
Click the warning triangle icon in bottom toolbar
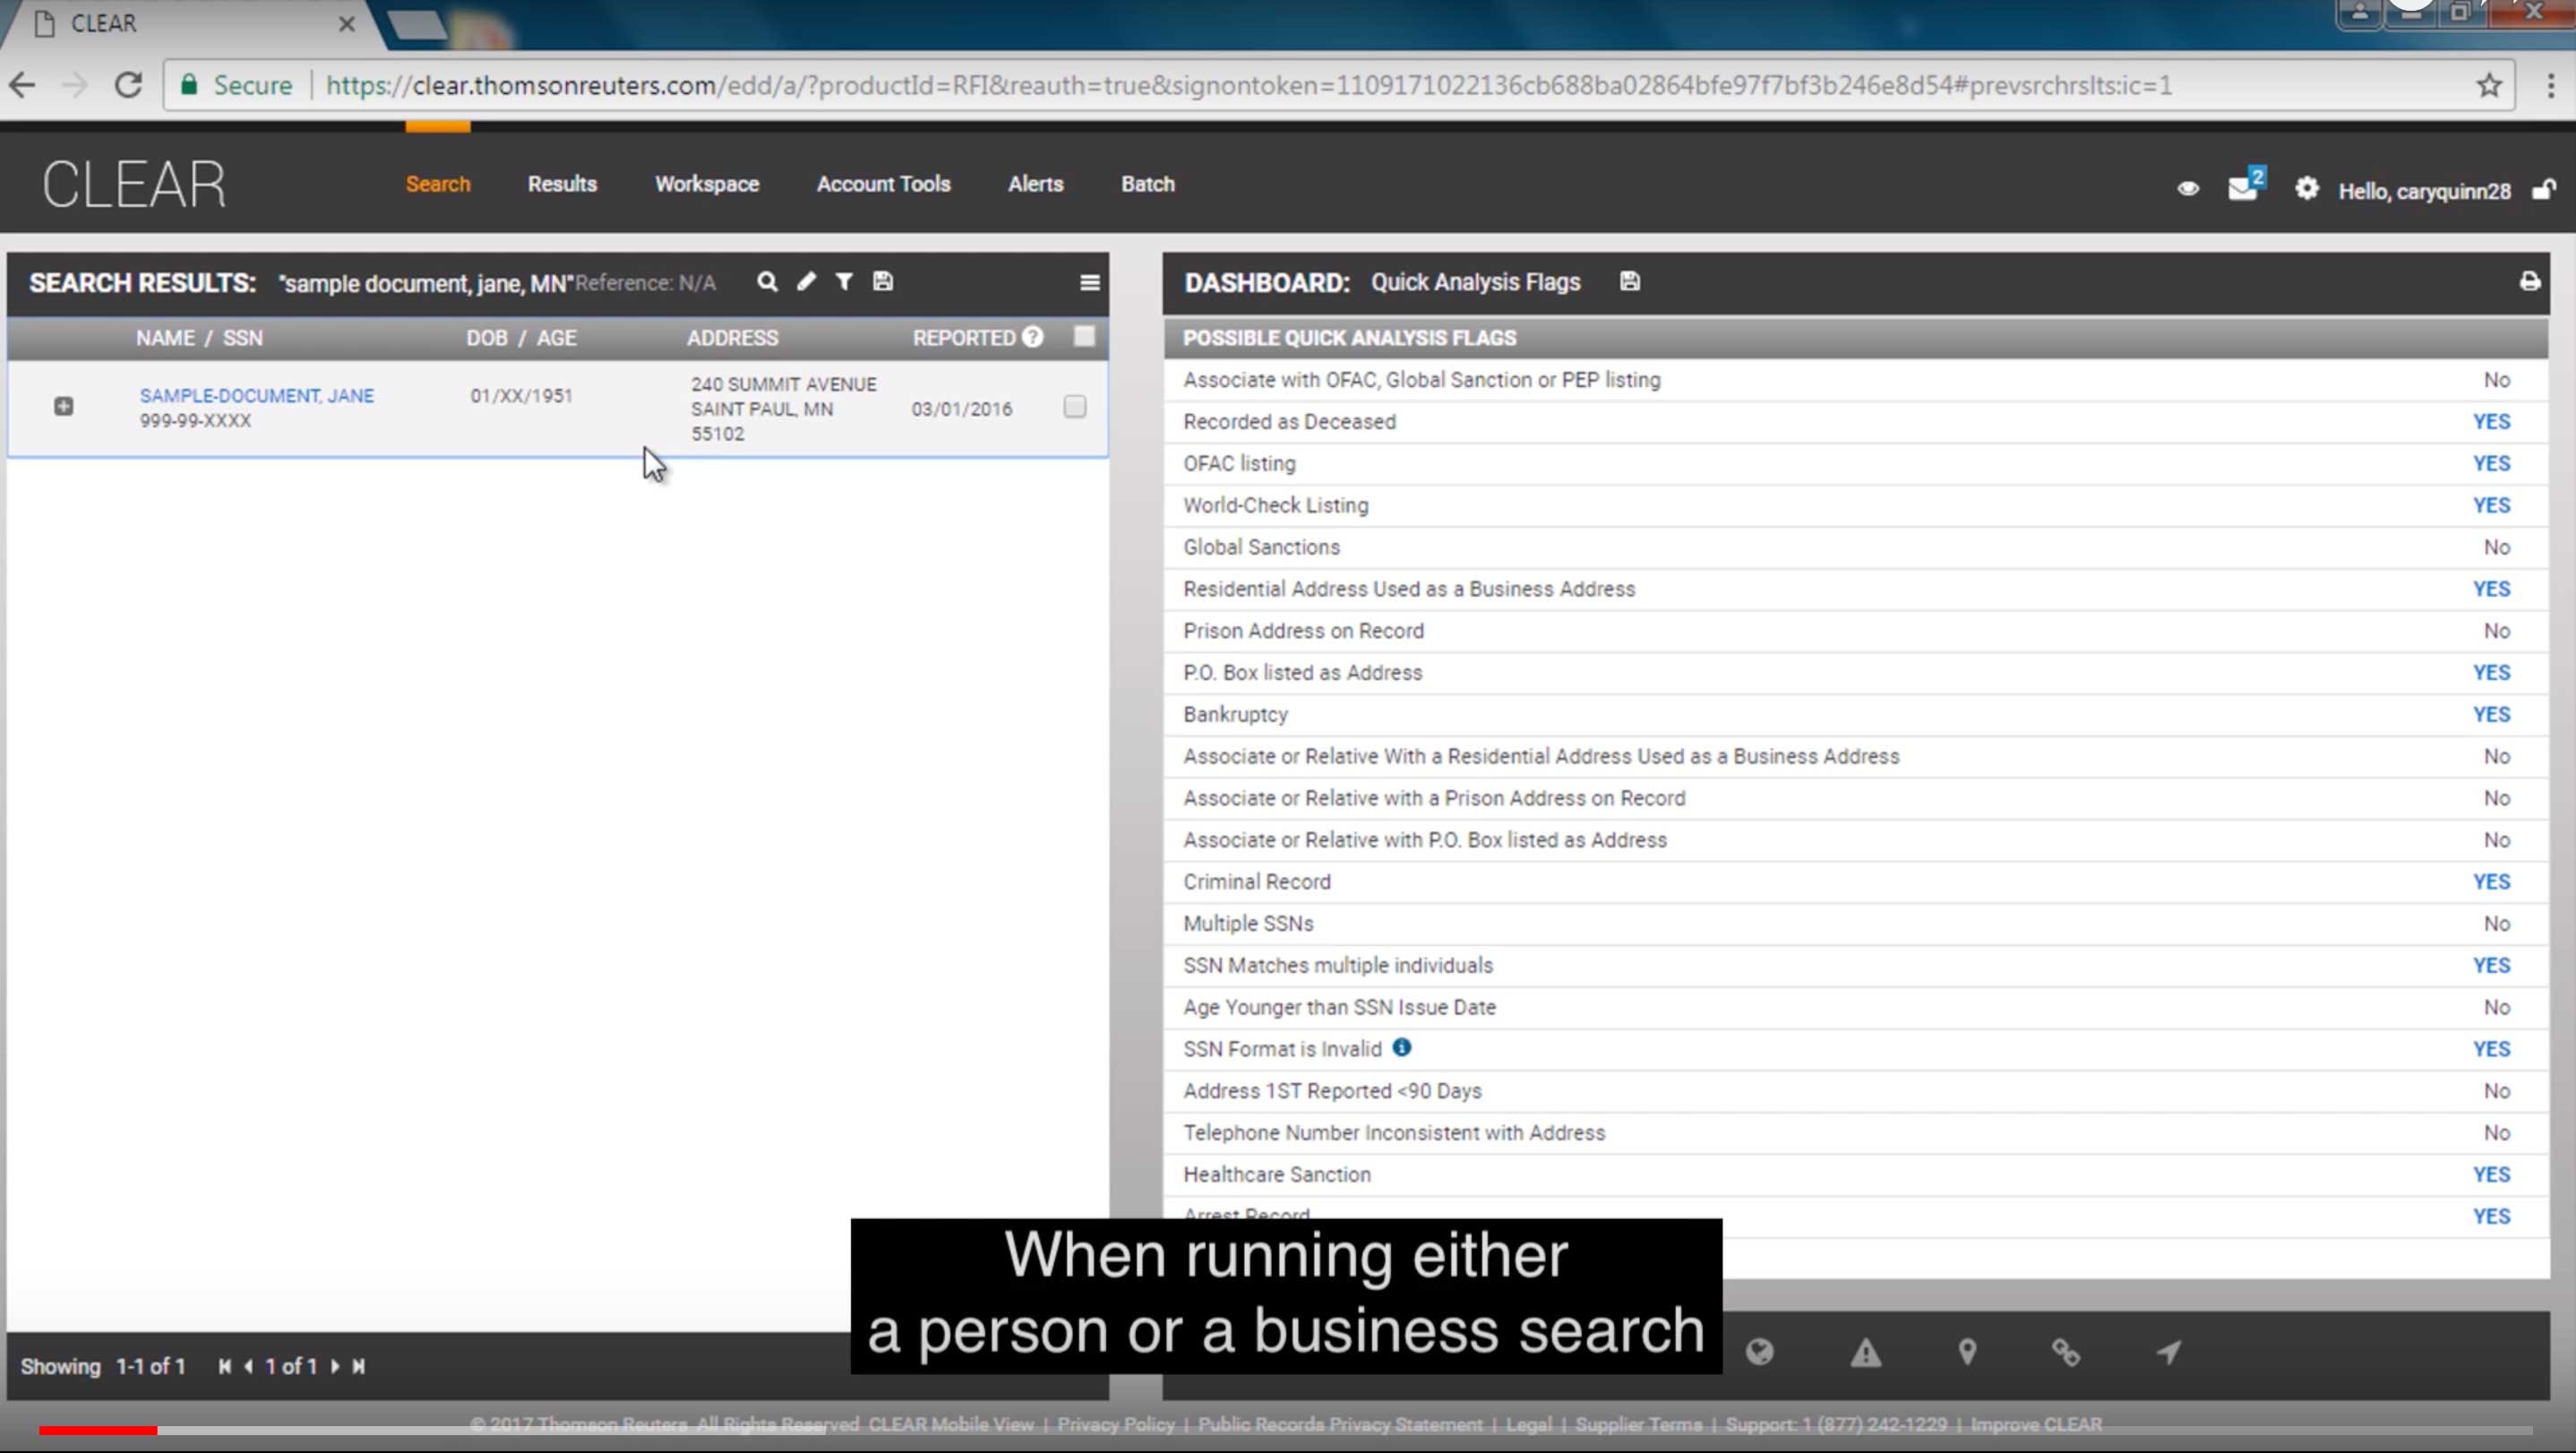(1865, 1353)
